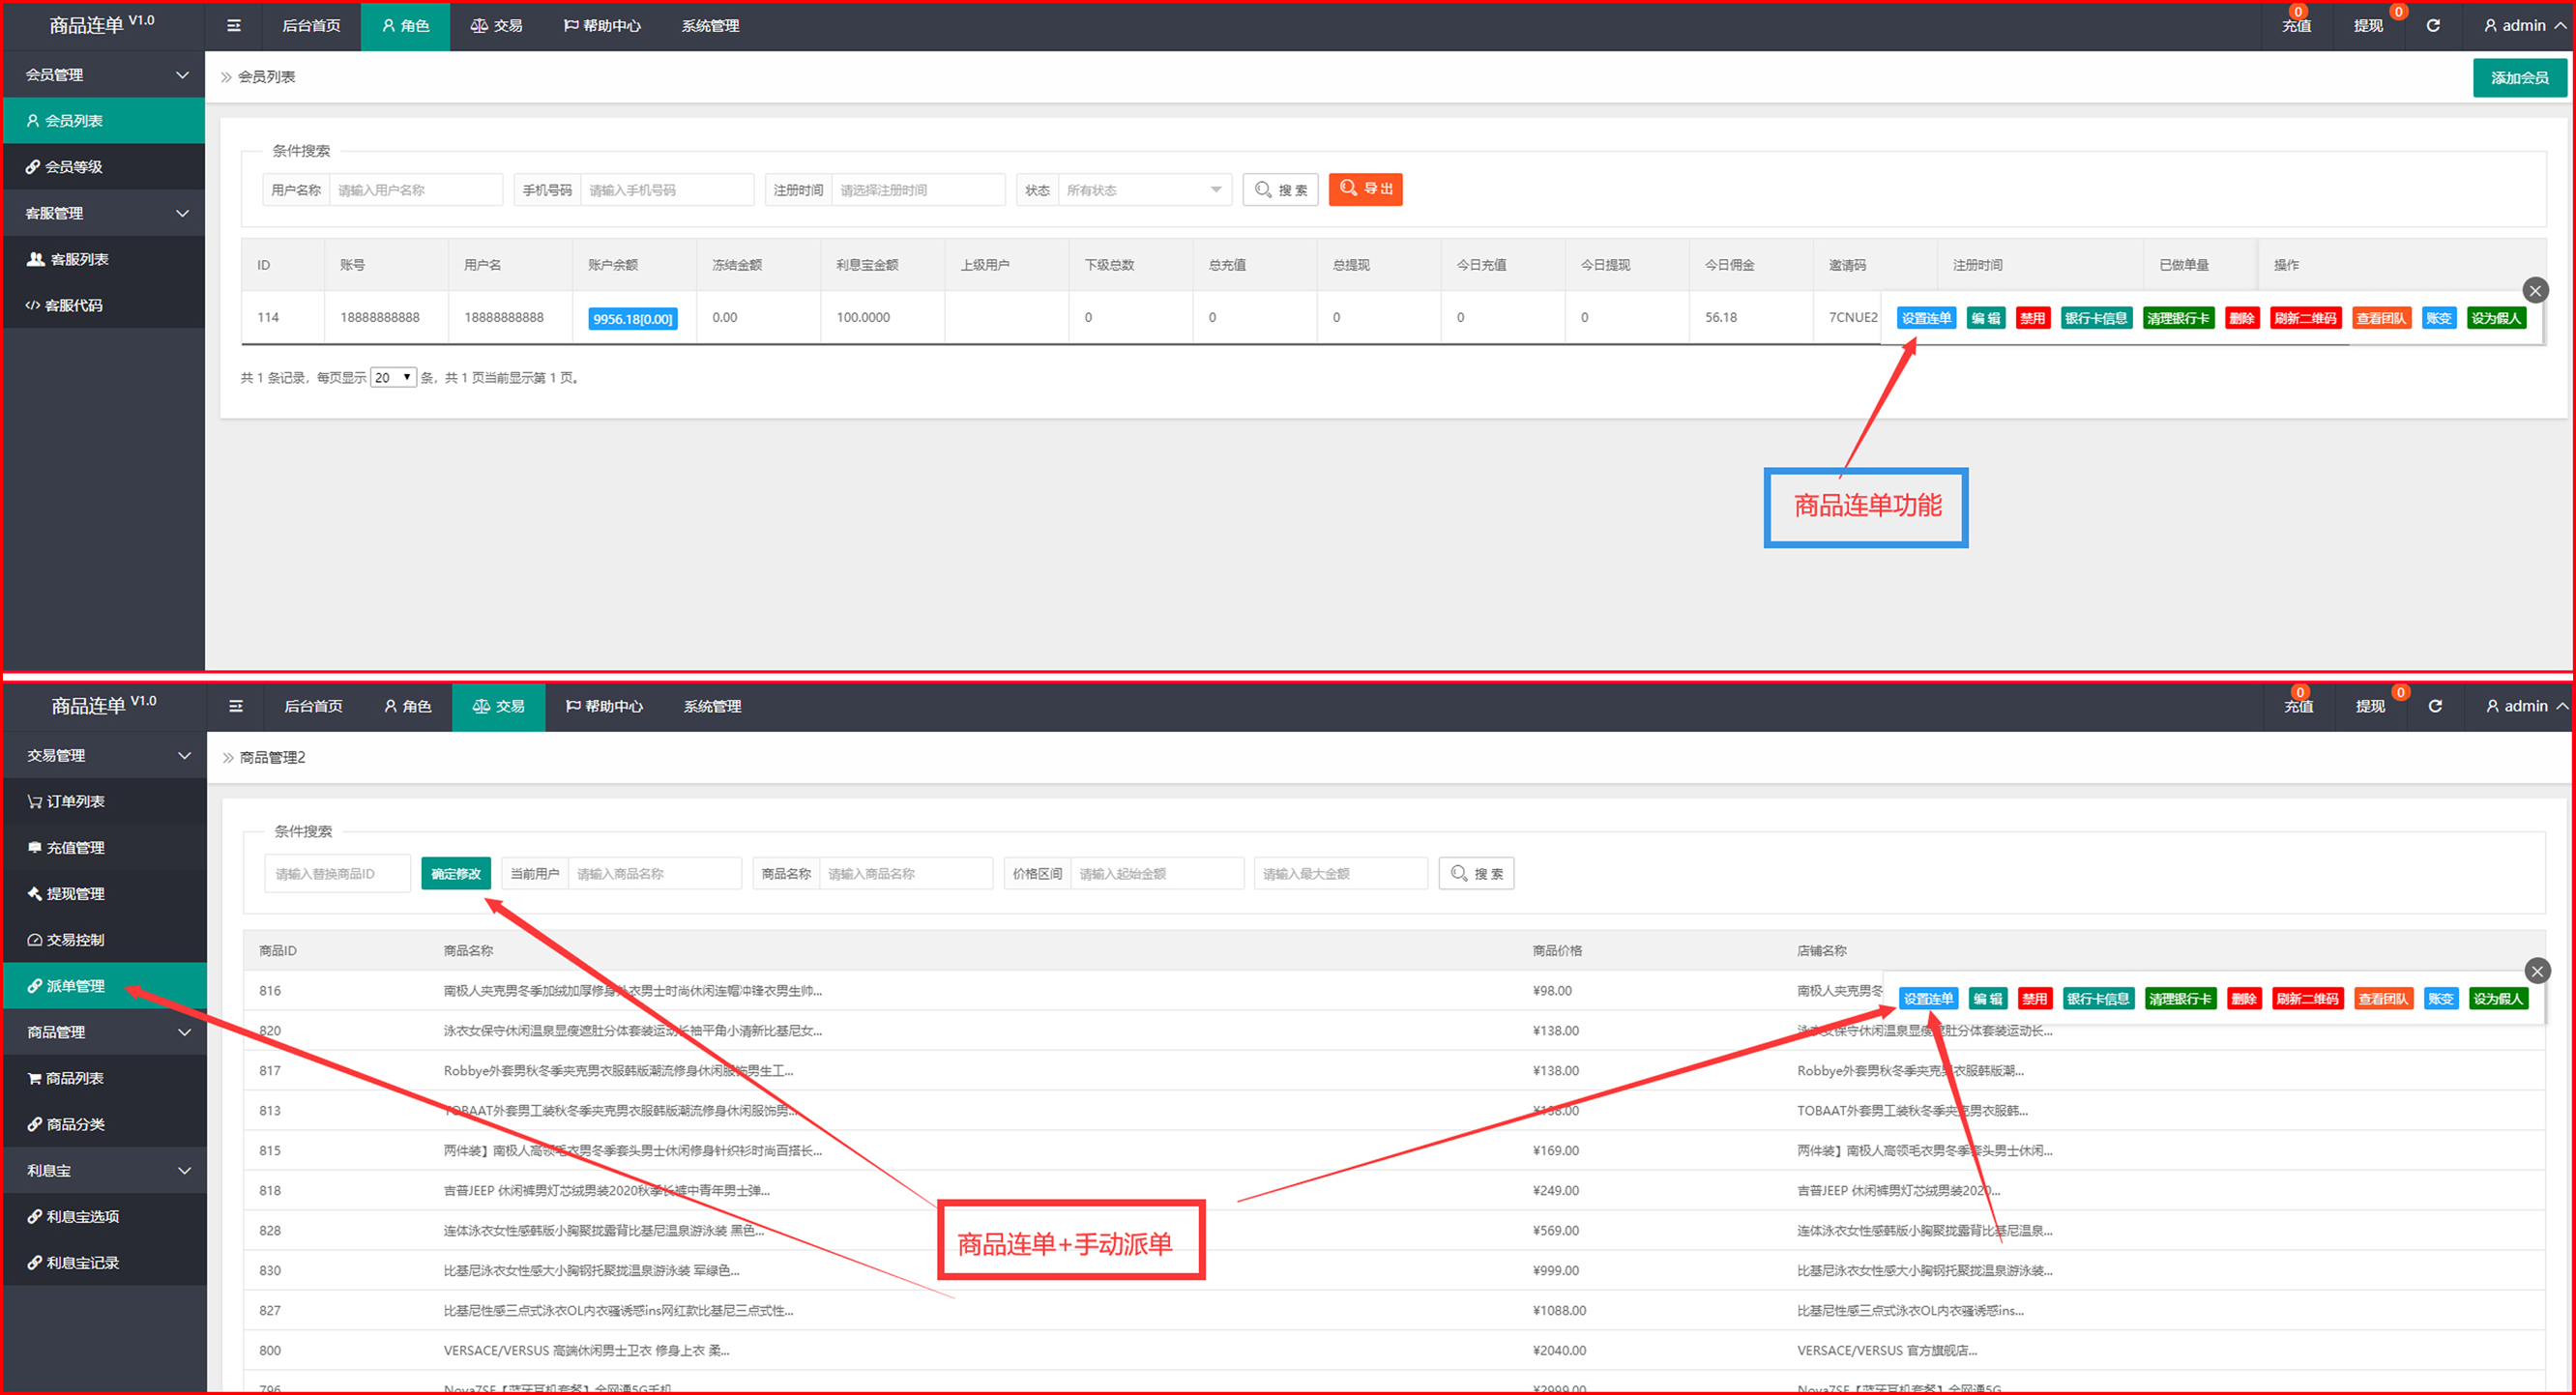Click the hamburger menu icon in the top screenshot
This screenshot has width=2576, height=1395.
234,26
